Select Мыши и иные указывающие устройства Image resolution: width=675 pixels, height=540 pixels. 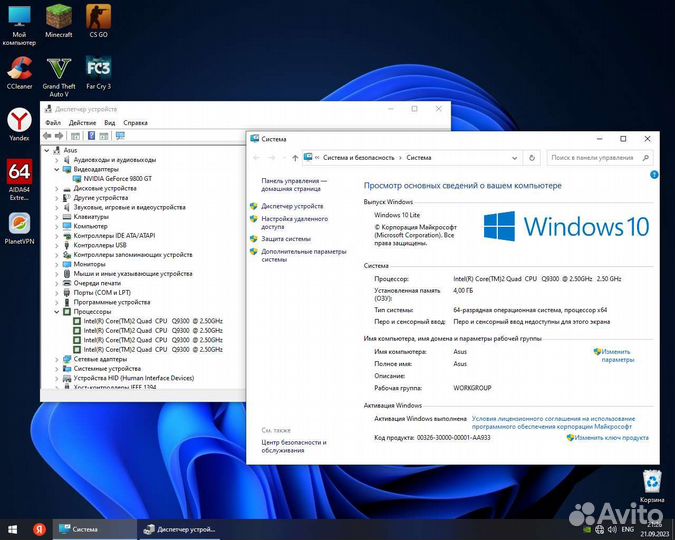pos(133,273)
